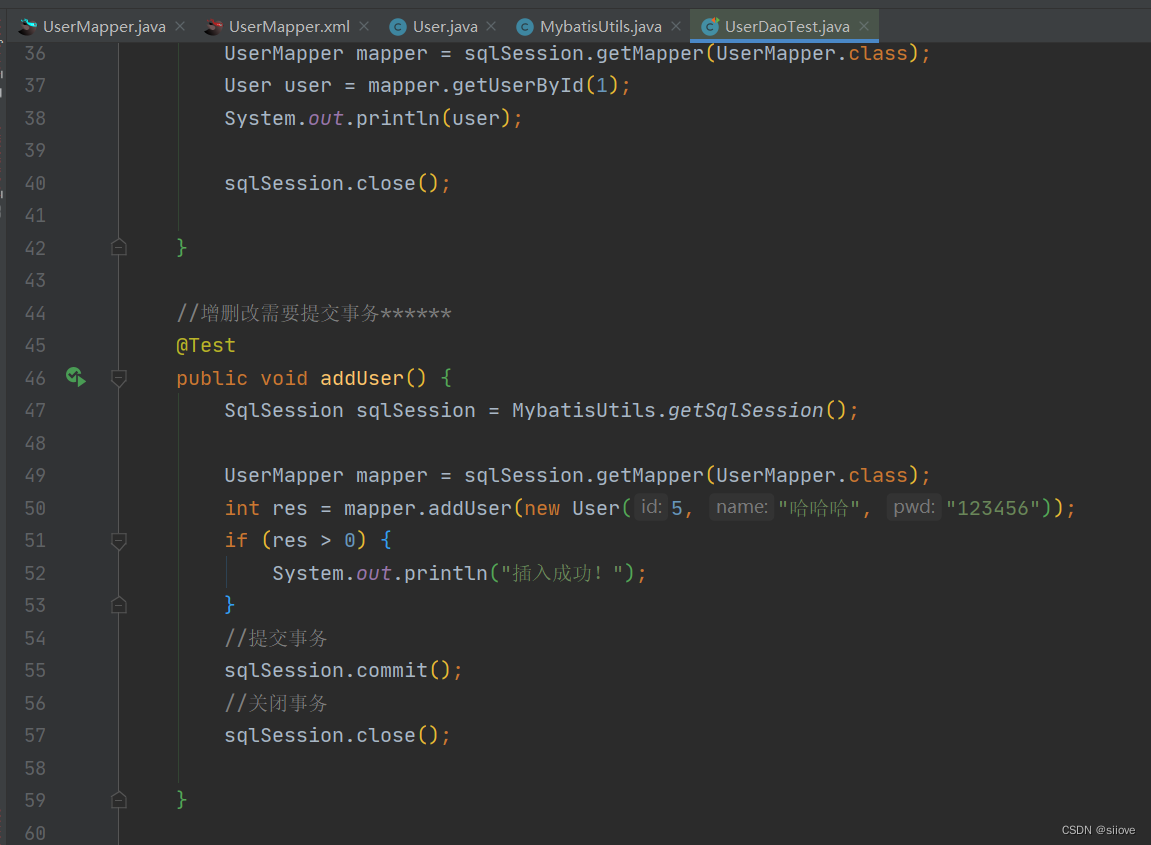
Task: Click mapper.addUser on line 50
Action: (427, 508)
